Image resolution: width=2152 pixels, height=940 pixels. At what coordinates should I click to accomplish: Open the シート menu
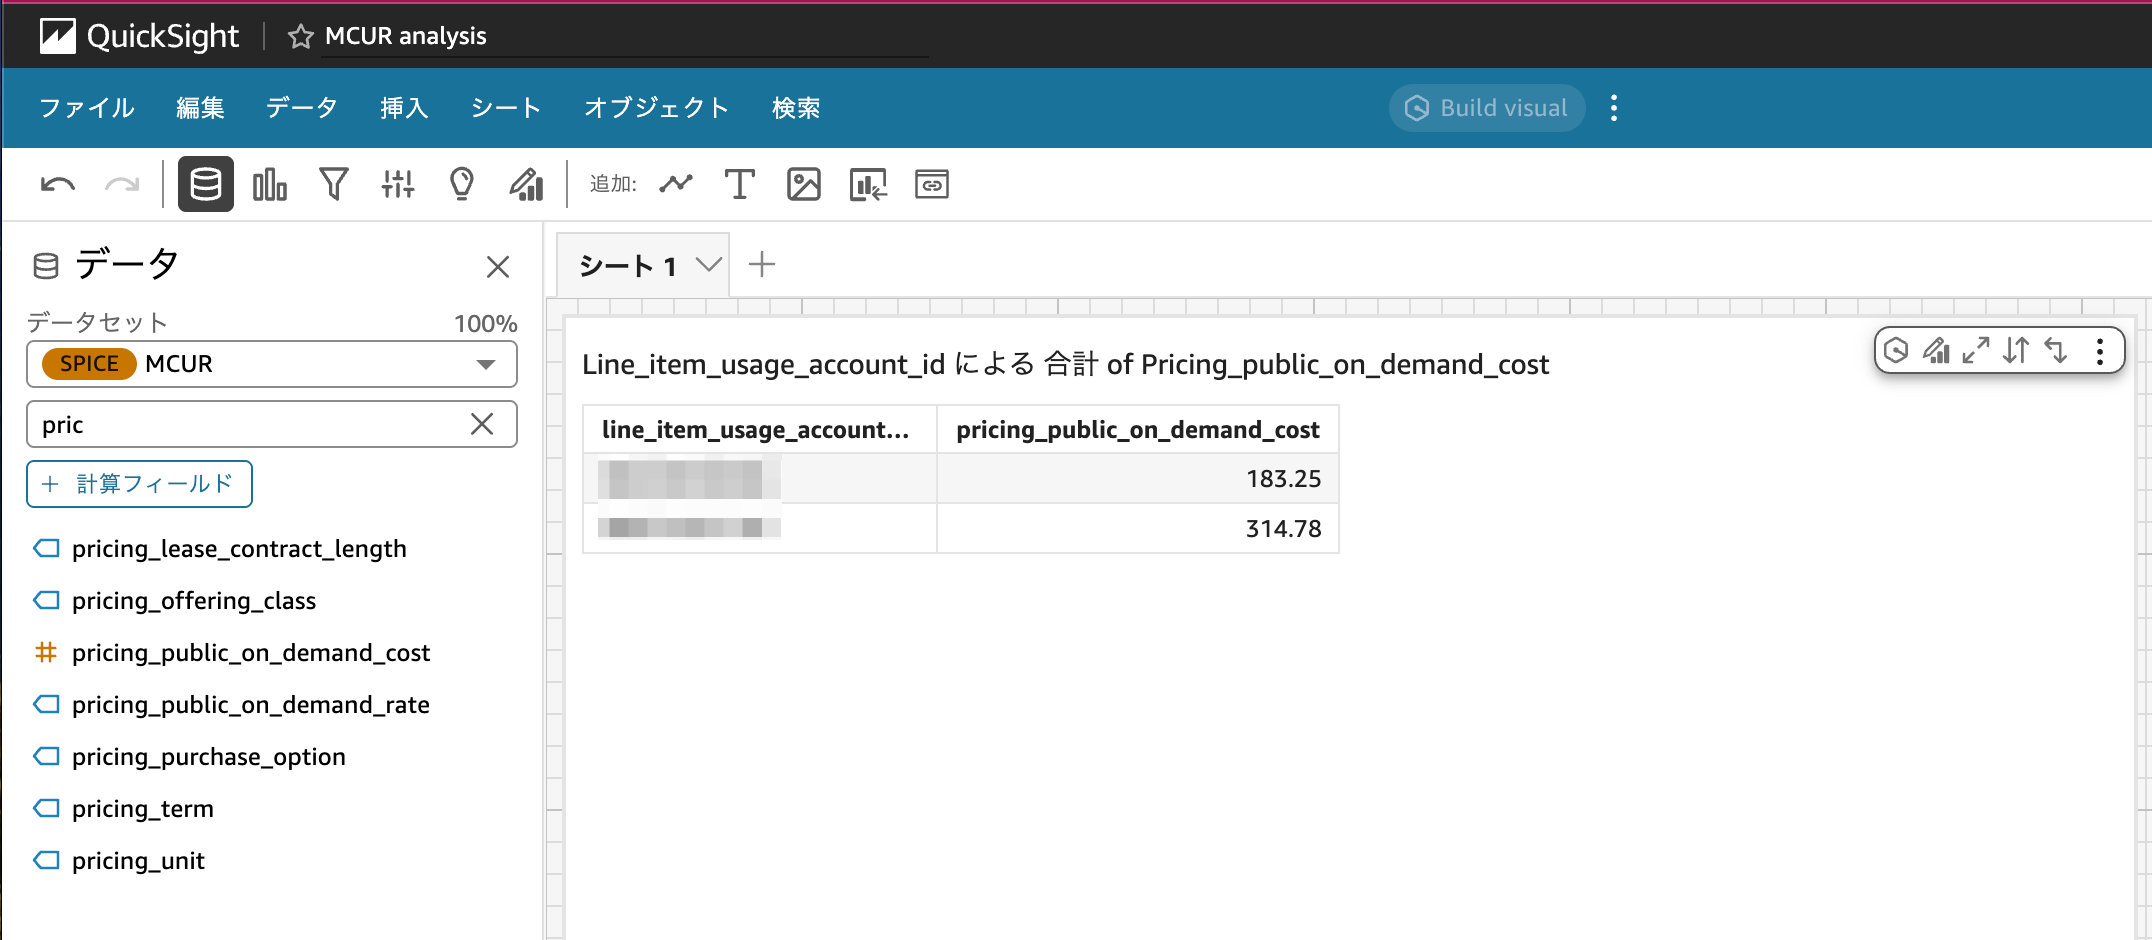tap(506, 108)
